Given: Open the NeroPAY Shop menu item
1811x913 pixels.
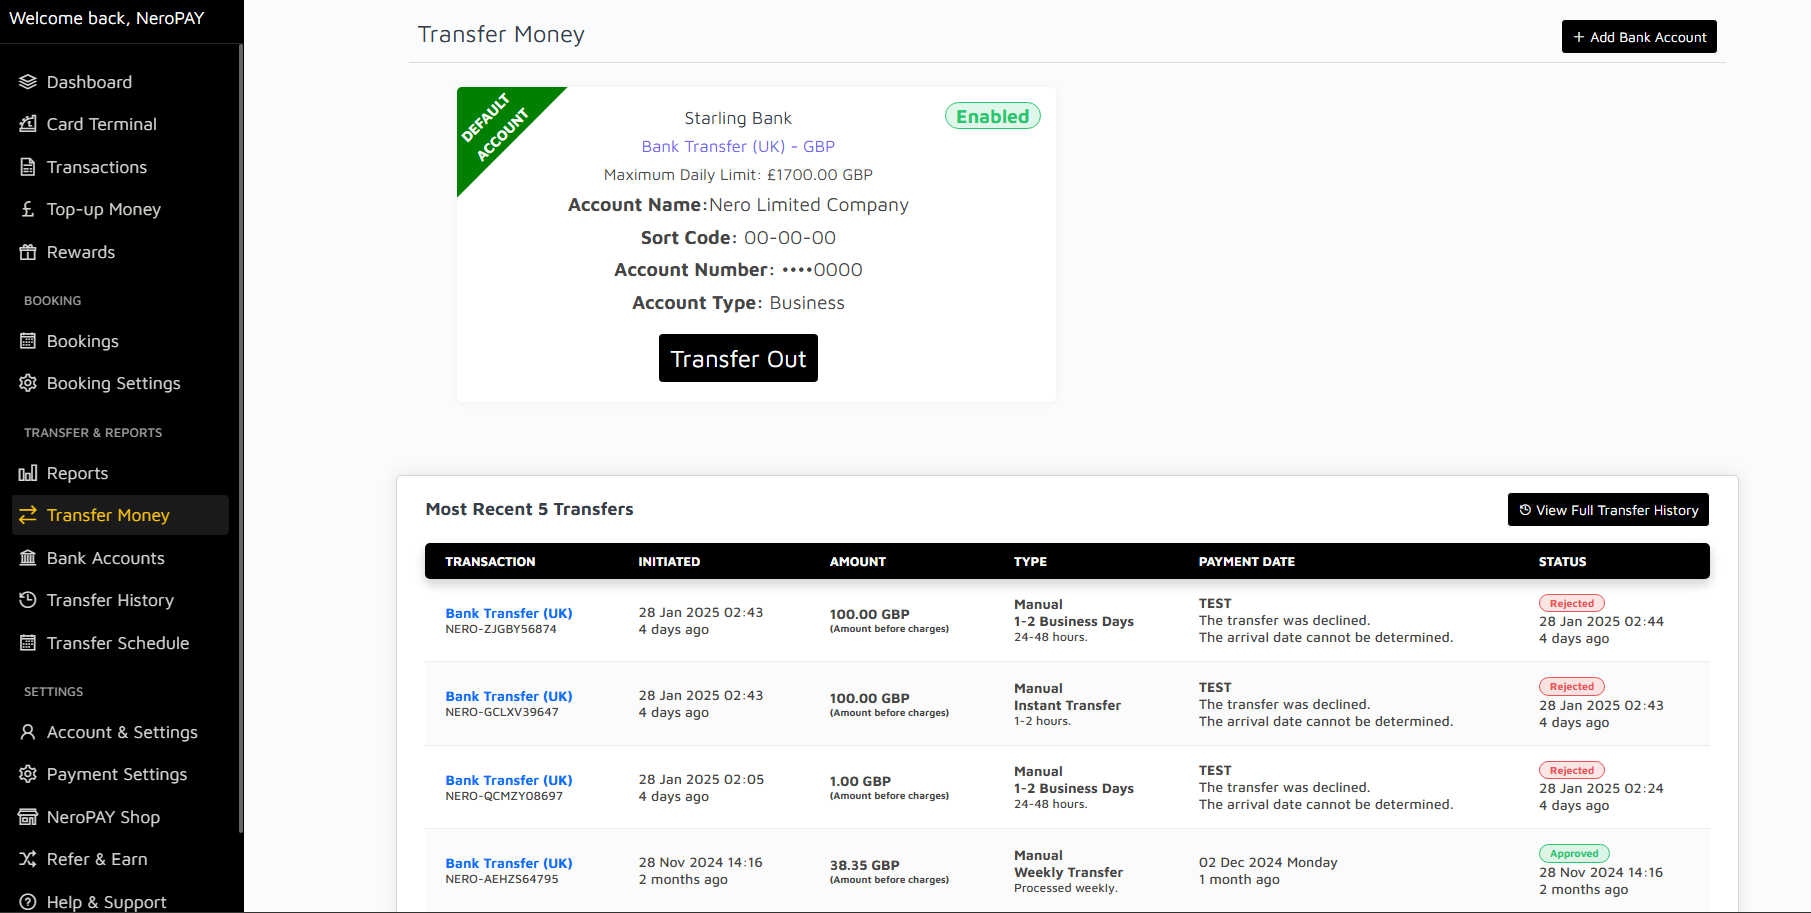Looking at the screenshot, I should tap(103, 817).
